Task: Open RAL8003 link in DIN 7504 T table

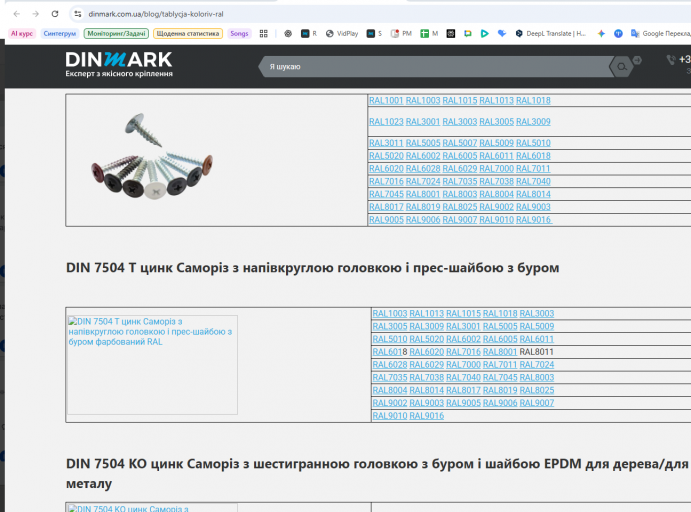Action: tap(537, 378)
